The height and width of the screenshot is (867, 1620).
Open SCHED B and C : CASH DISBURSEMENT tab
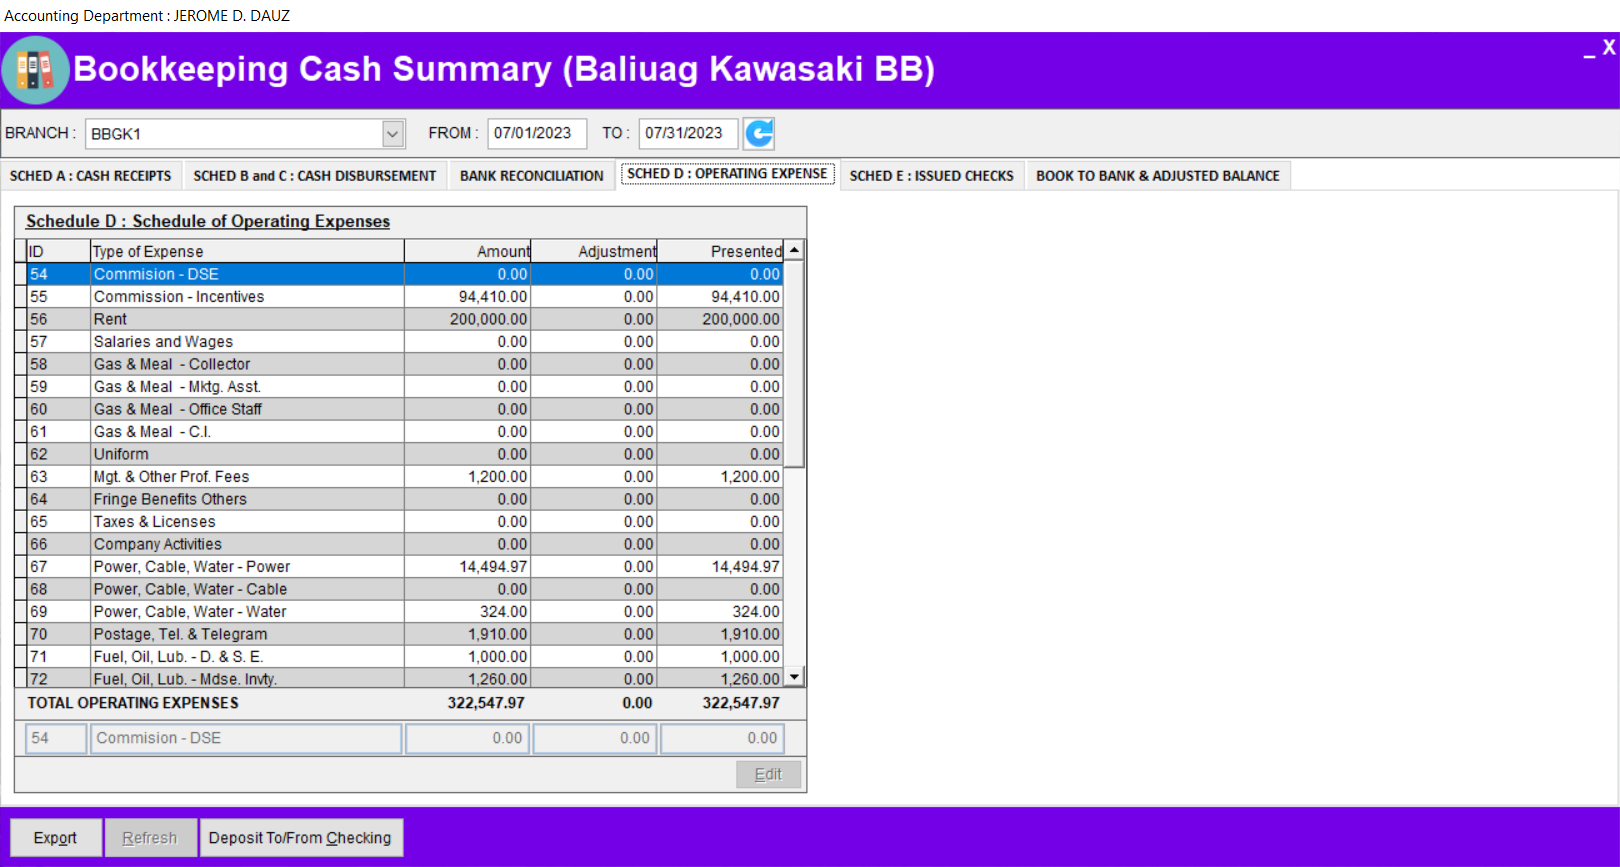point(315,175)
